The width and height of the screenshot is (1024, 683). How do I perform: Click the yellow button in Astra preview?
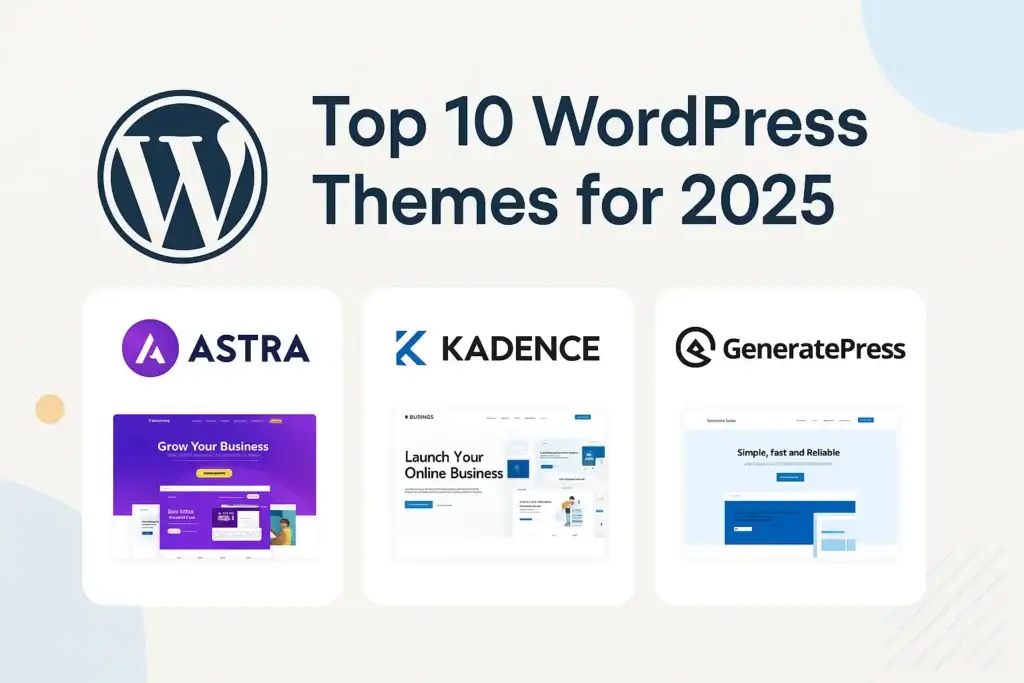pyautogui.click(x=214, y=473)
